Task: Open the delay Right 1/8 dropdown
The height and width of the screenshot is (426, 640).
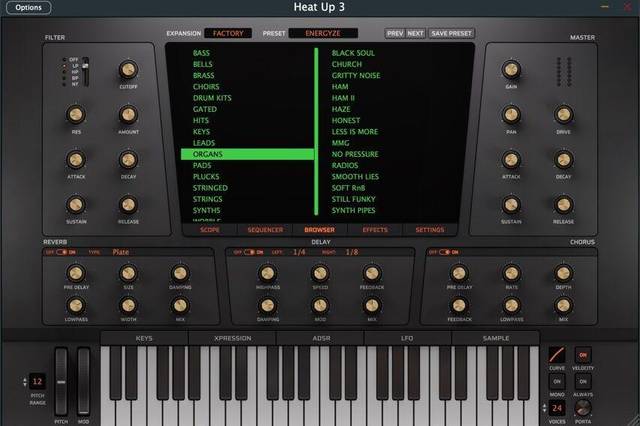Action: coord(352,252)
